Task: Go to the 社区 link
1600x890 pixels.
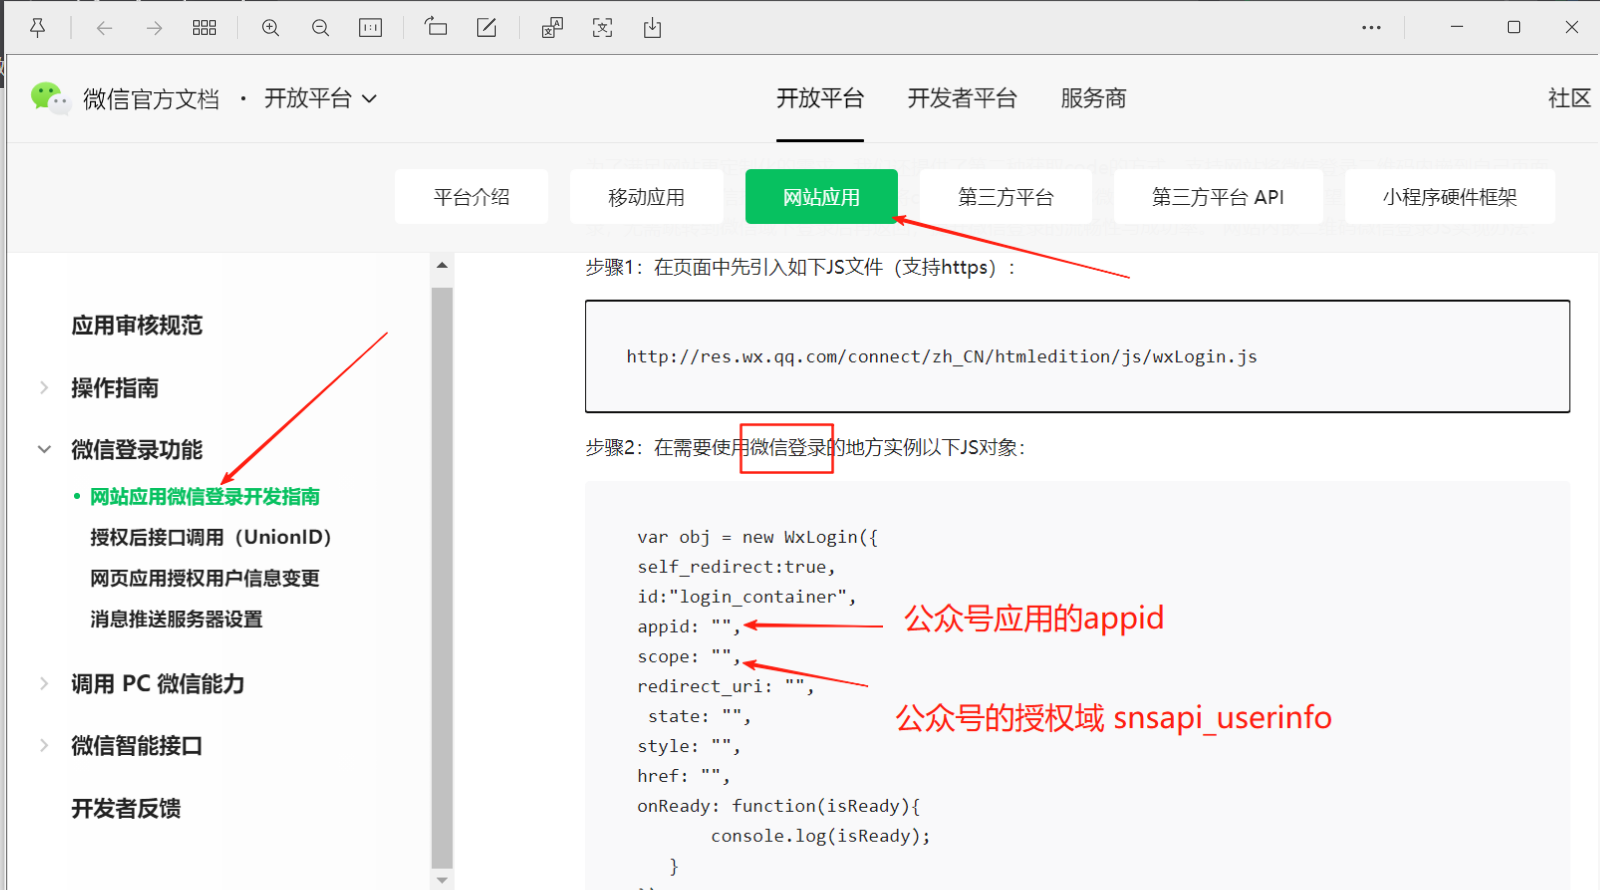Action: (1569, 98)
